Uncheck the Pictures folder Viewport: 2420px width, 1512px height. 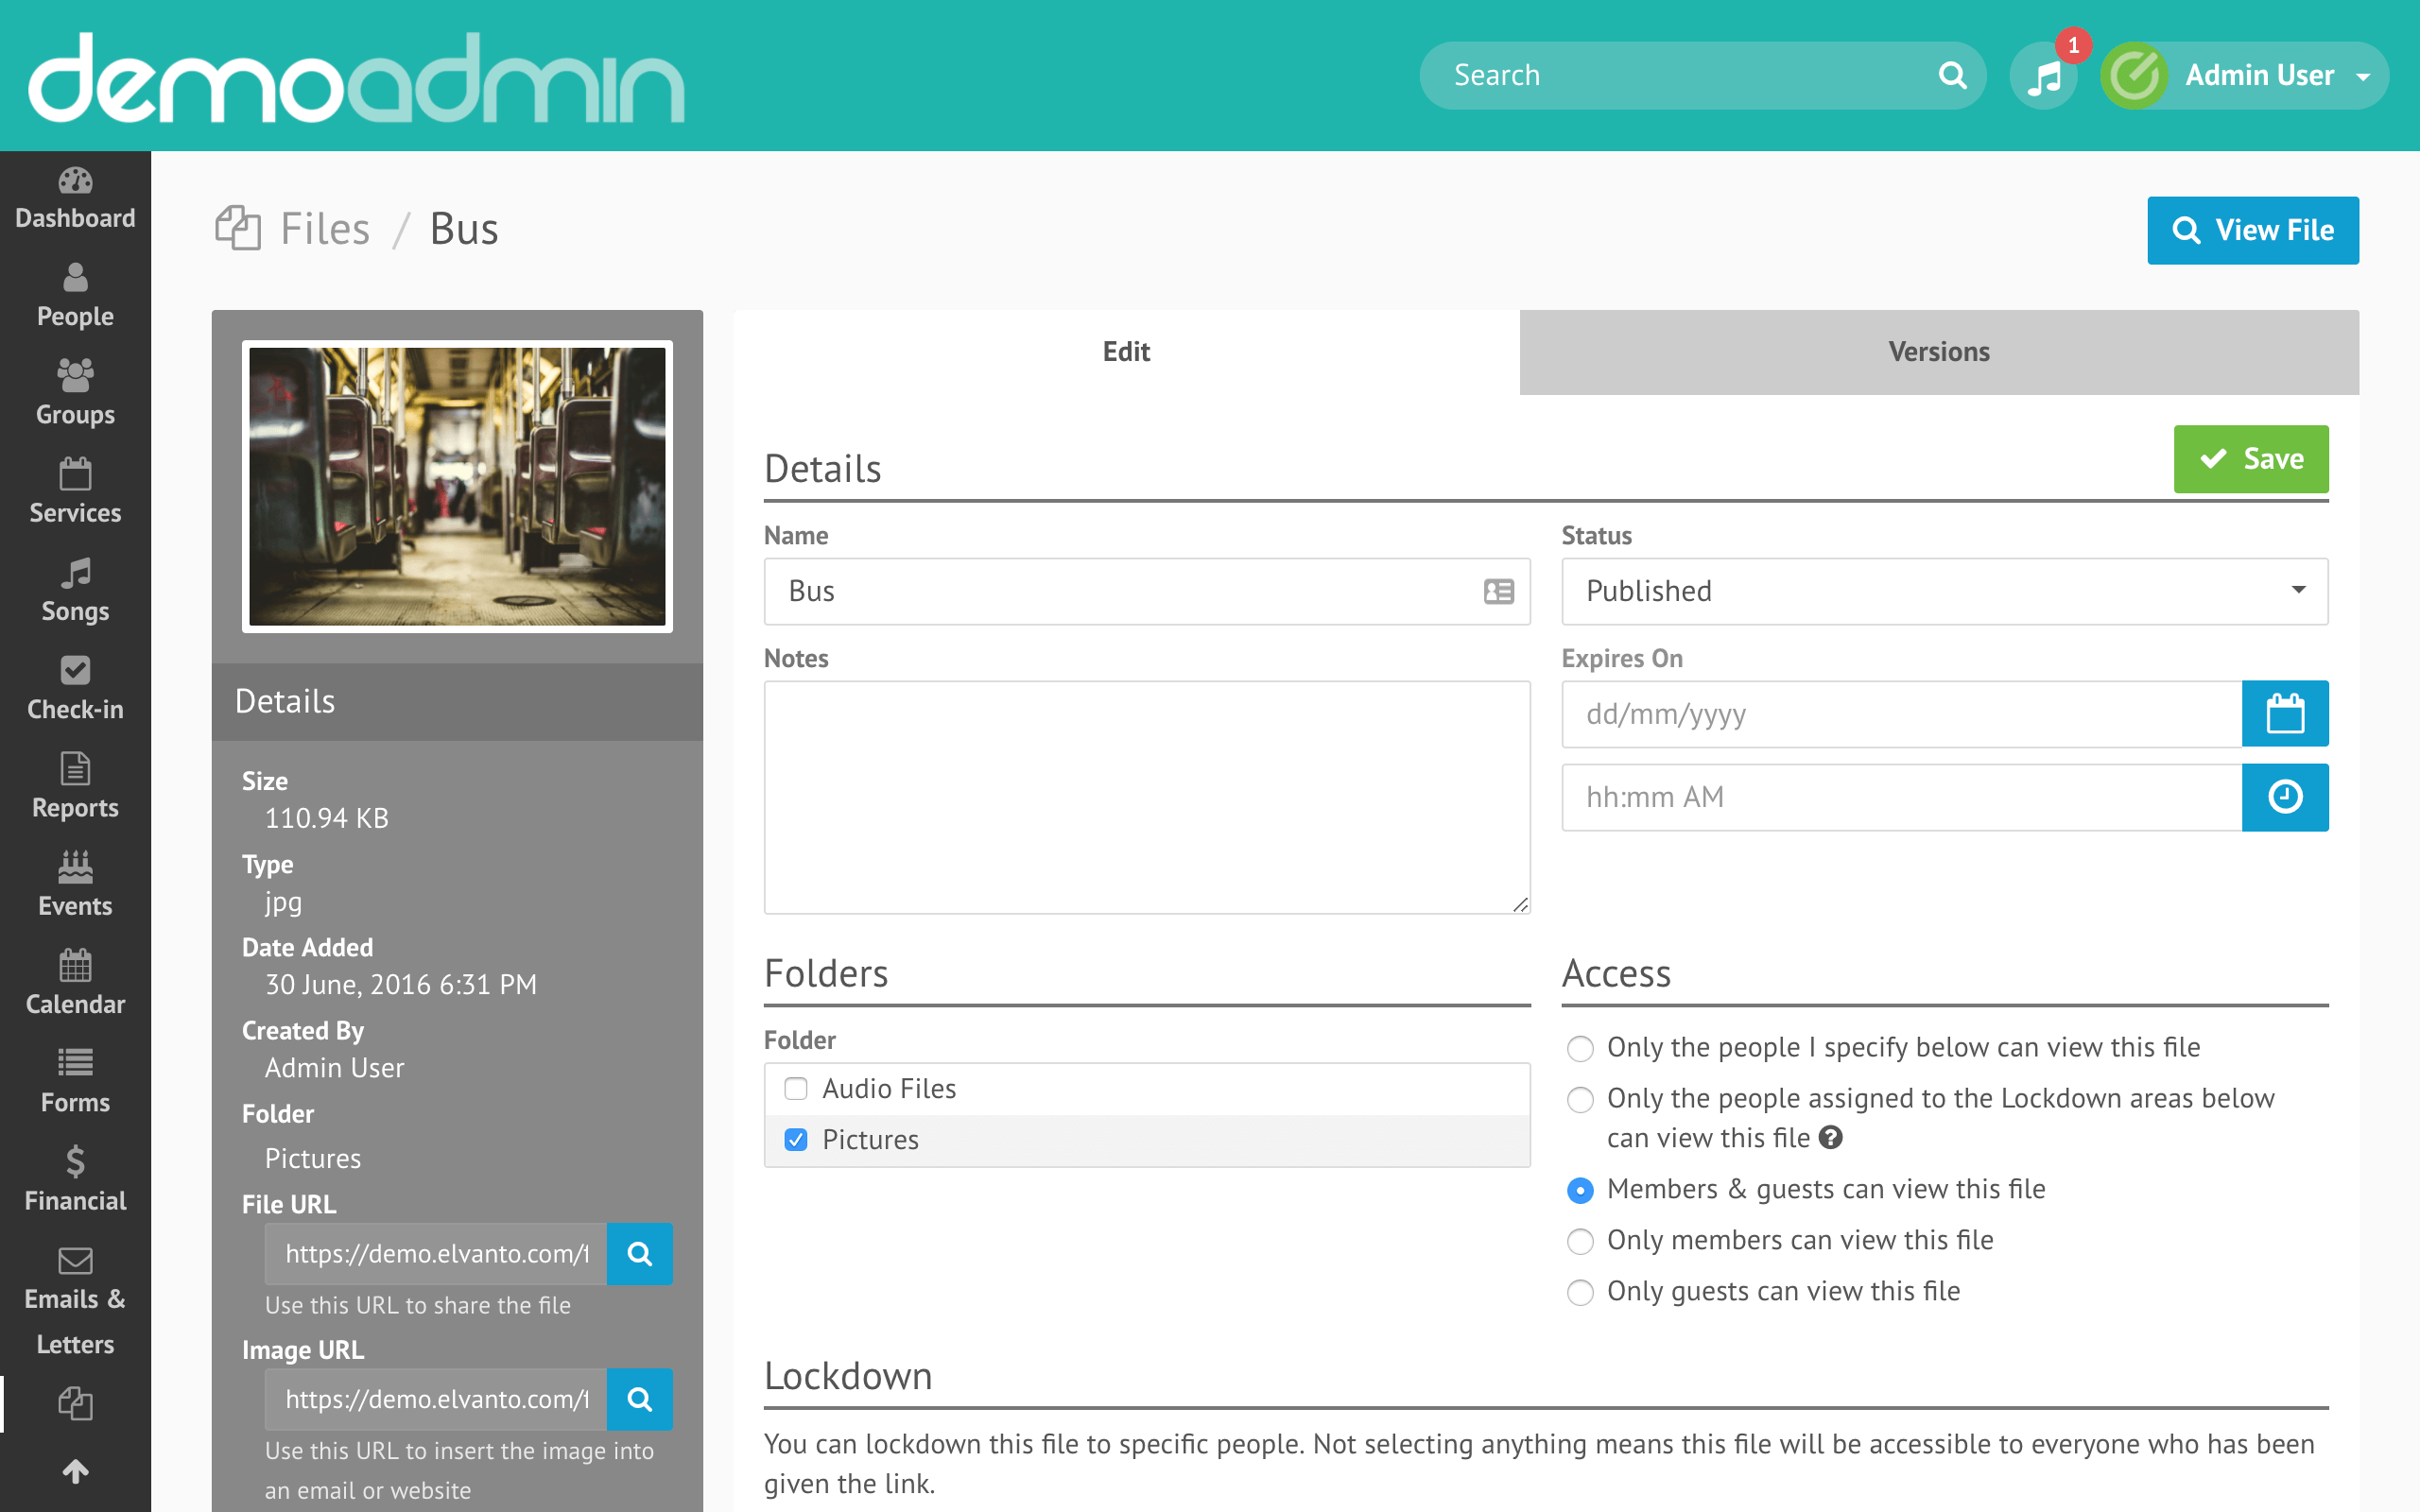pos(796,1140)
